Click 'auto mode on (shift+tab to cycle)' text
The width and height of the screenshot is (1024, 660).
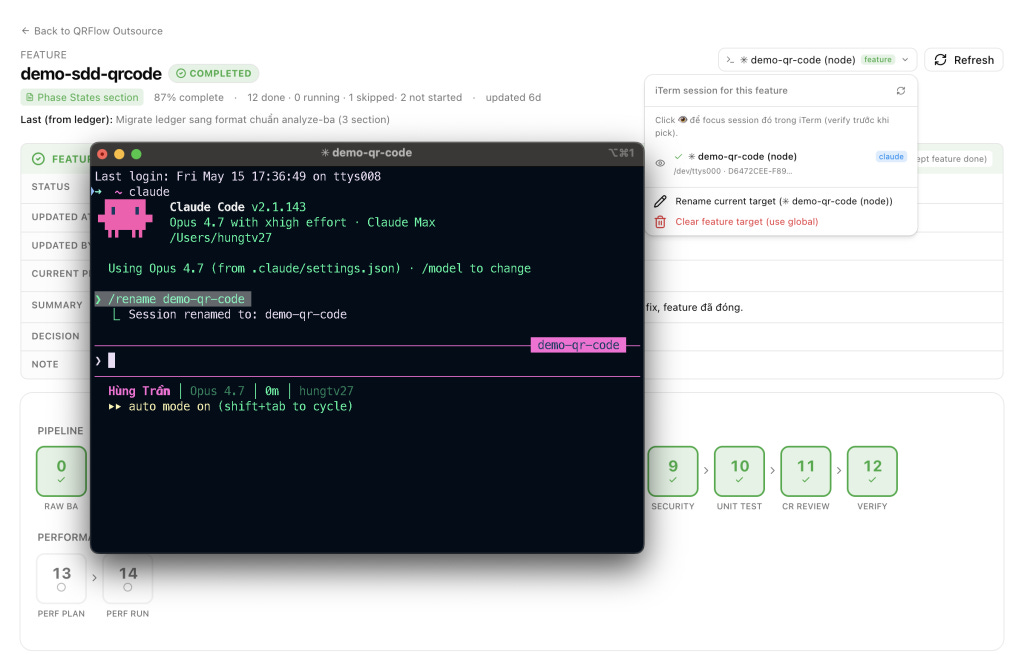[240, 407]
